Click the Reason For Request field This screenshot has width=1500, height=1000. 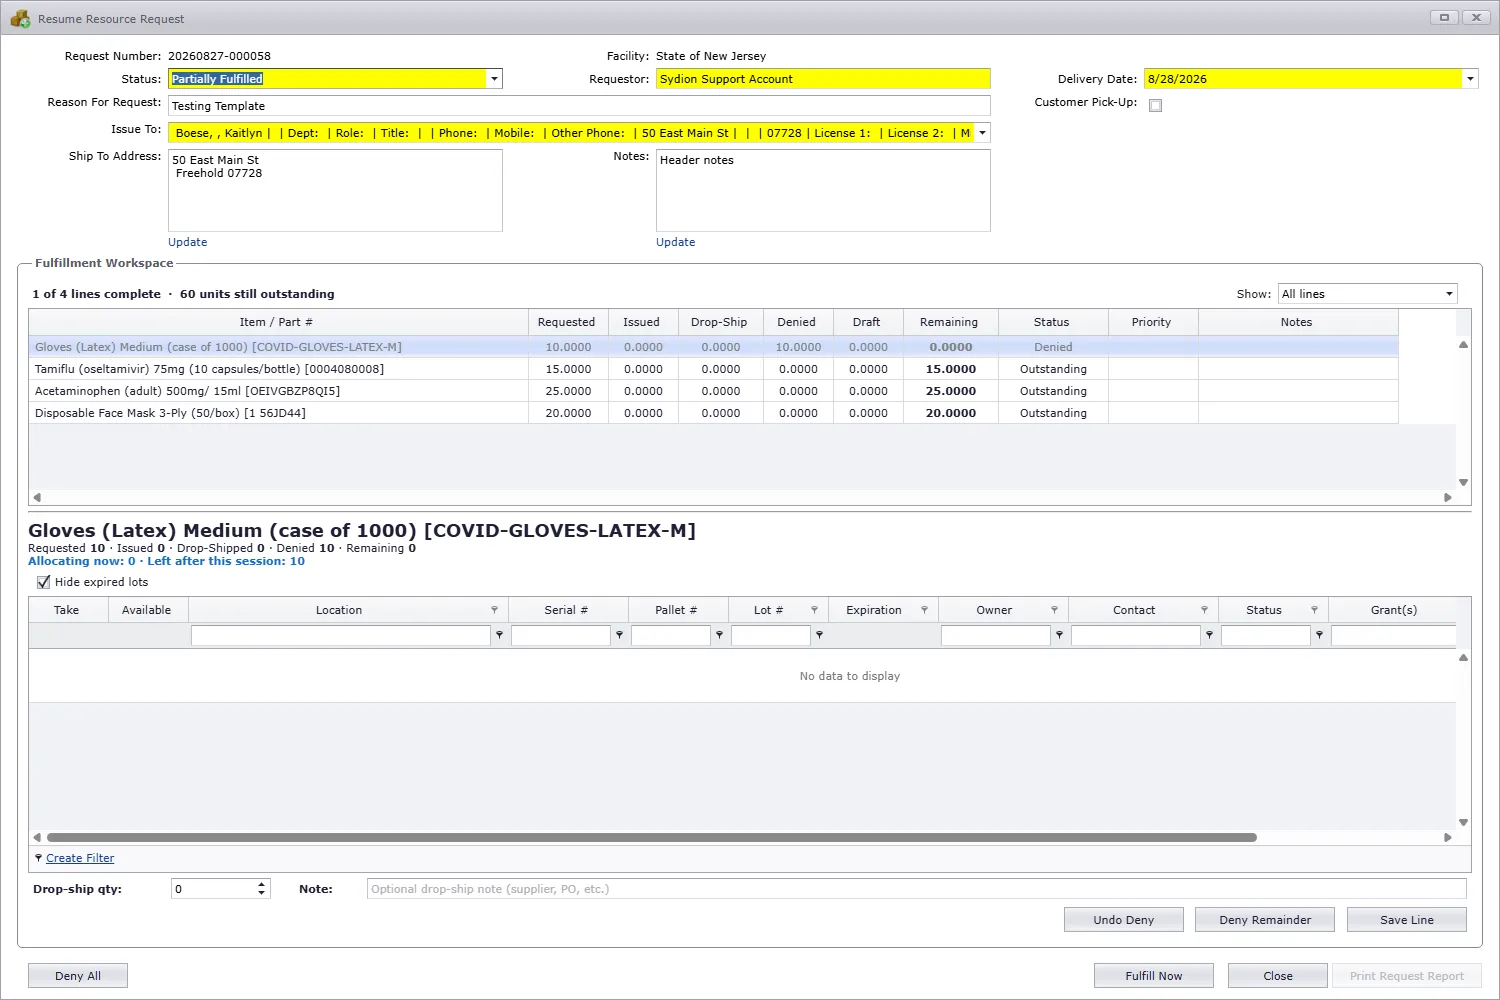point(579,106)
